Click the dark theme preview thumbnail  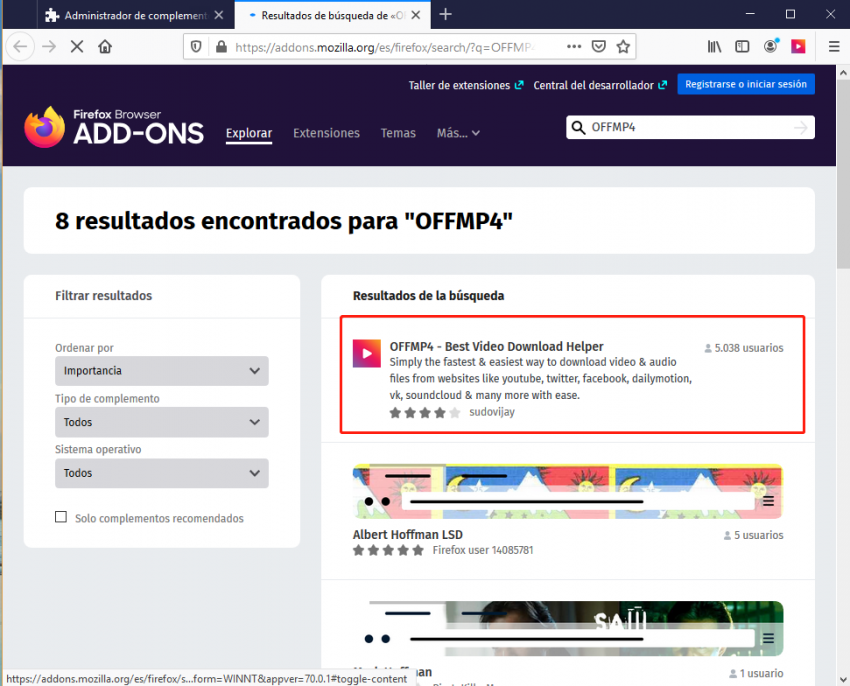pos(568,629)
